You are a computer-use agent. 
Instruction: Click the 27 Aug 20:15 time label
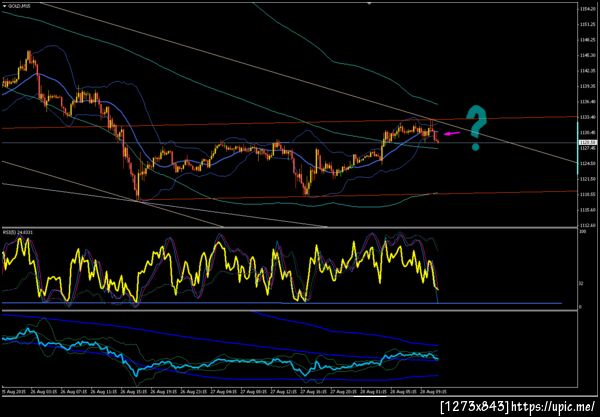point(344,392)
